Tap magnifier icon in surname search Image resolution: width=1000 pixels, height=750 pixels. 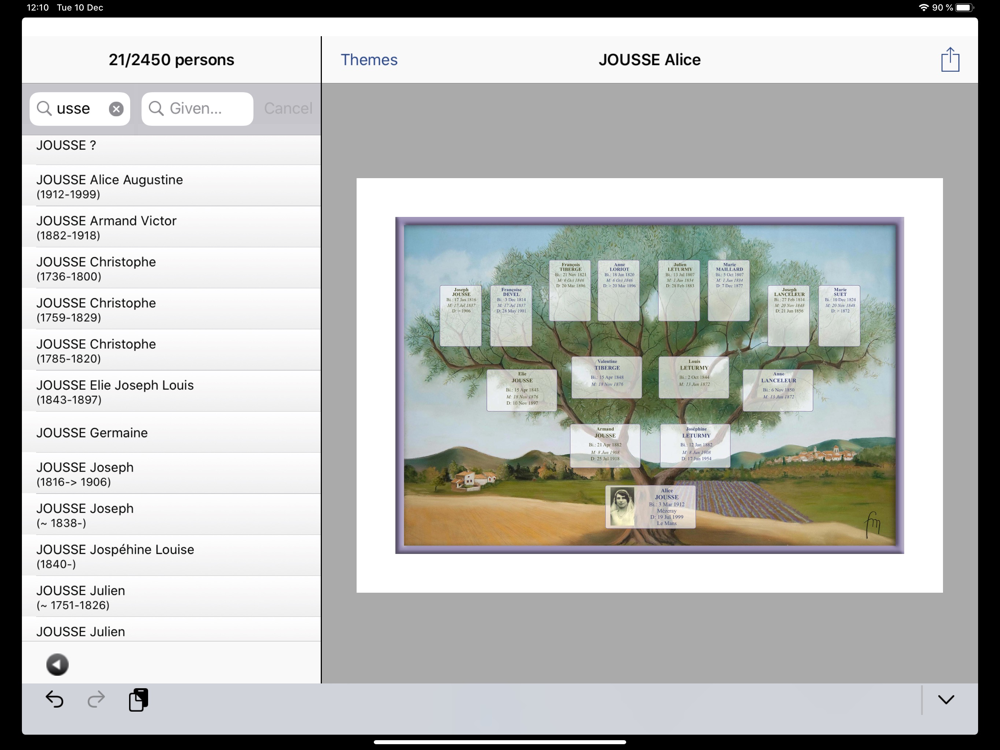[44, 109]
